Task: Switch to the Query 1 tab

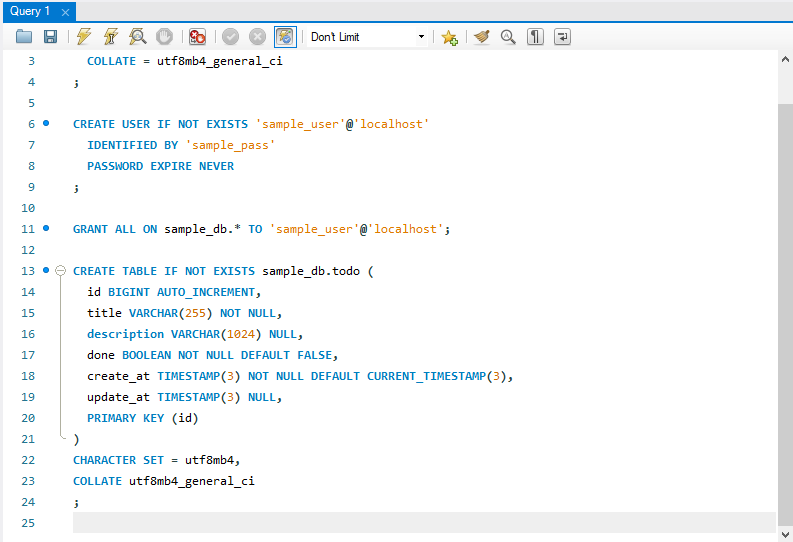Action: [30, 11]
